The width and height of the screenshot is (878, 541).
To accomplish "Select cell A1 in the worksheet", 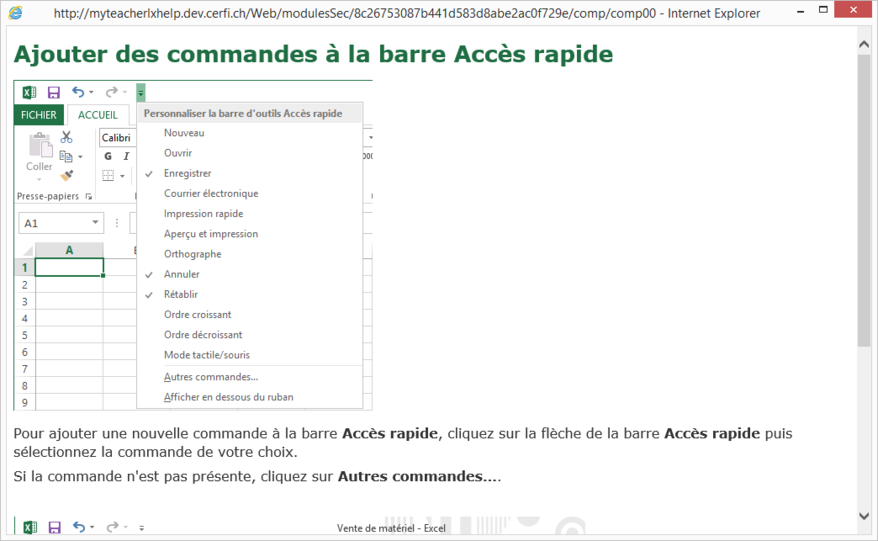I will [x=69, y=267].
